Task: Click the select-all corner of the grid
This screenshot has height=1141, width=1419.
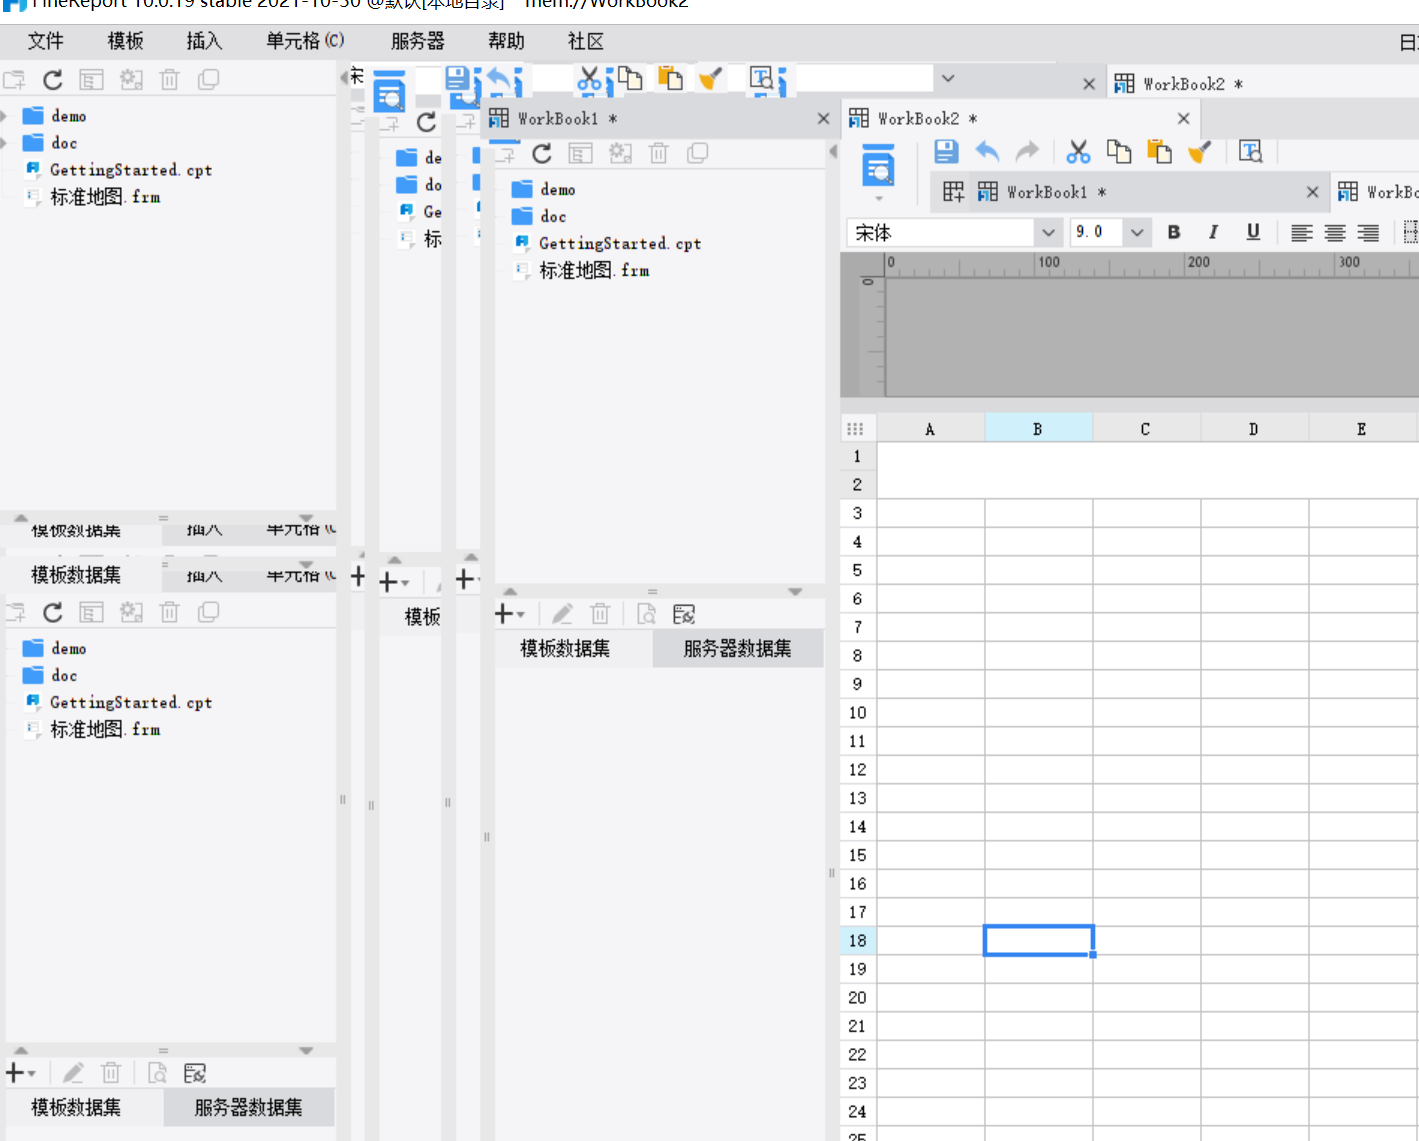Action: (x=855, y=429)
